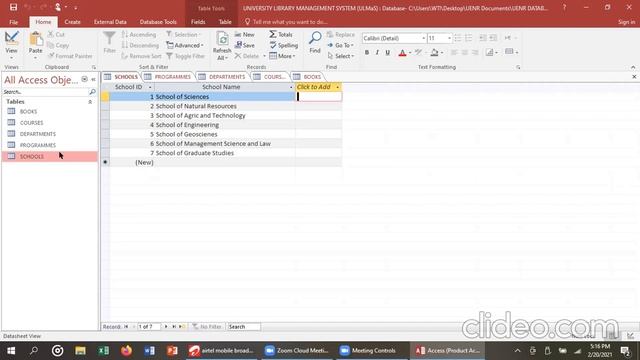
Task: Click the Paste icon
Action: (36, 39)
